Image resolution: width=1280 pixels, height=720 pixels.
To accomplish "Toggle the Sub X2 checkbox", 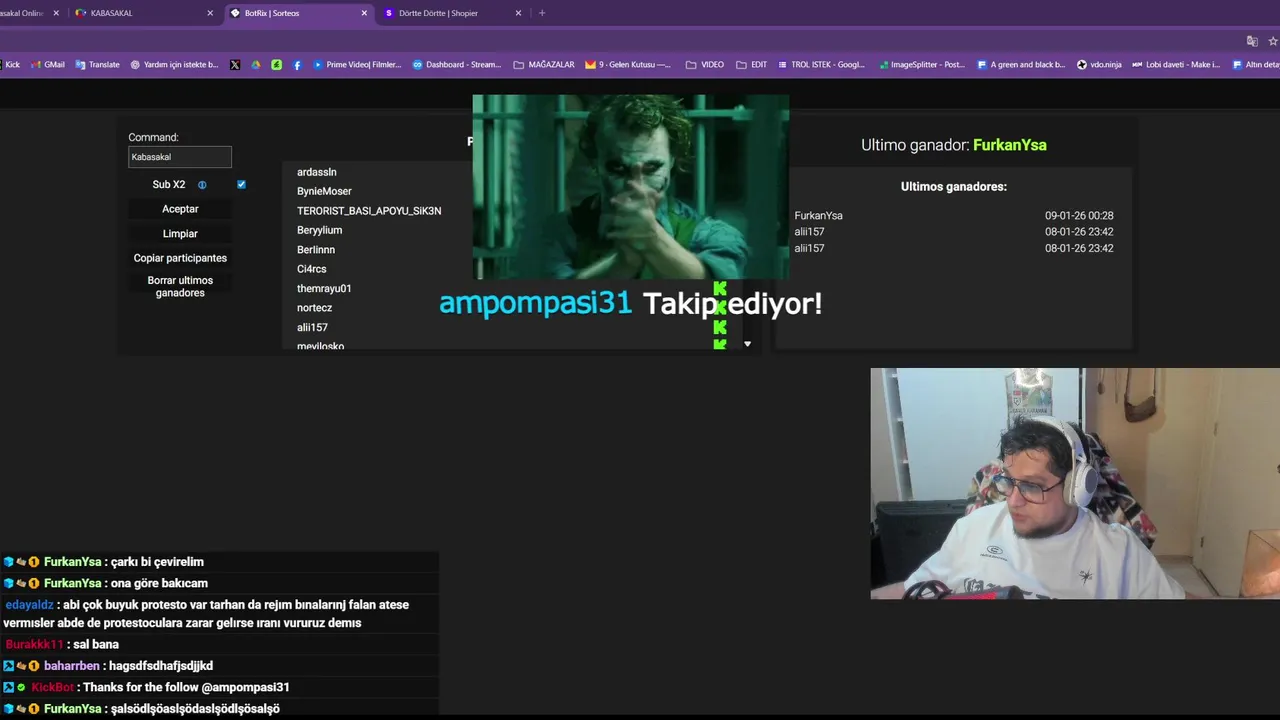I will pyautogui.click(x=241, y=185).
